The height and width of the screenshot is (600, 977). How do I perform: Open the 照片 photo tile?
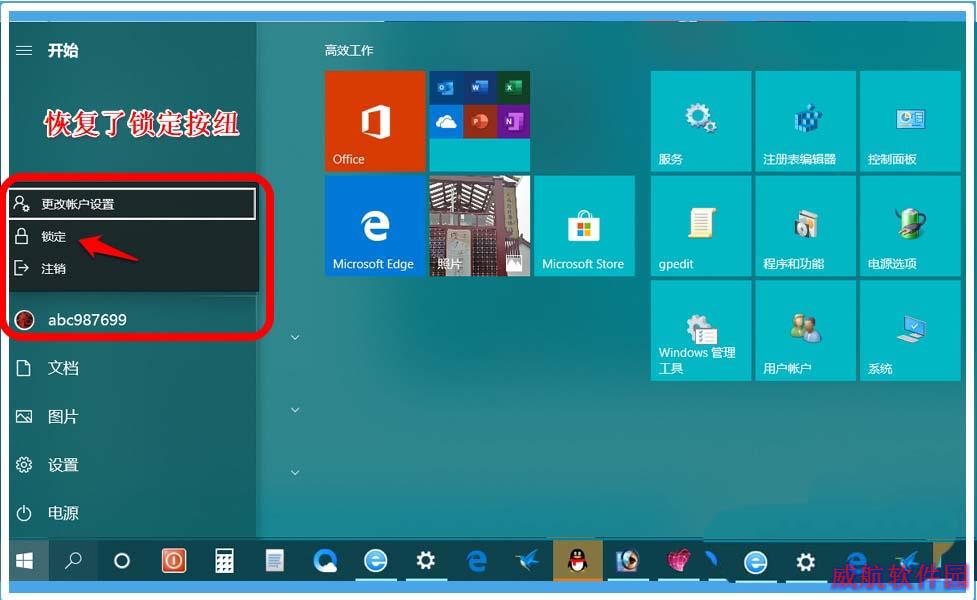click(x=480, y=226)
